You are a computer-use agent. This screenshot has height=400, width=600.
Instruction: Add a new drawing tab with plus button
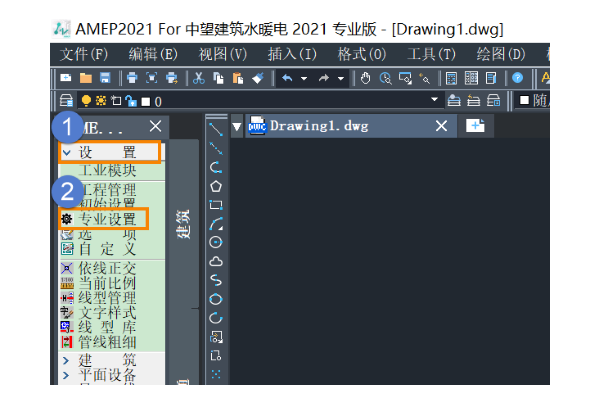pos(475,126)
